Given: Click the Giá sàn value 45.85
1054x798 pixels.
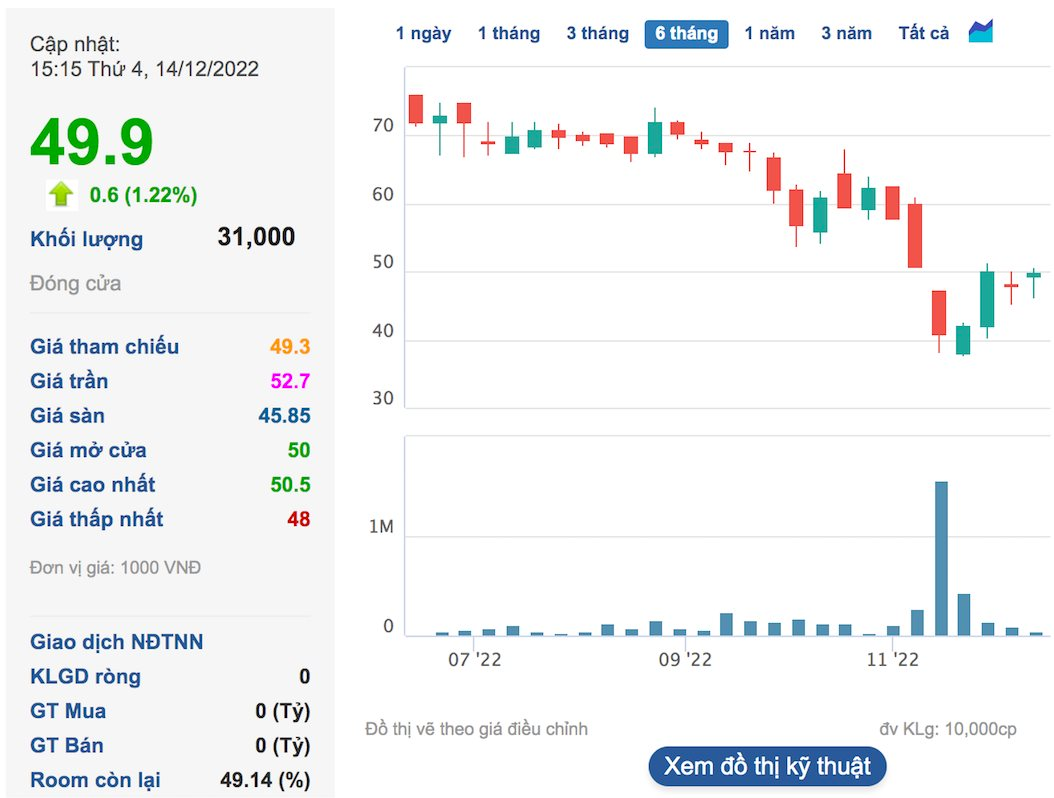Looking at the screenshot, I should (284, 416).
